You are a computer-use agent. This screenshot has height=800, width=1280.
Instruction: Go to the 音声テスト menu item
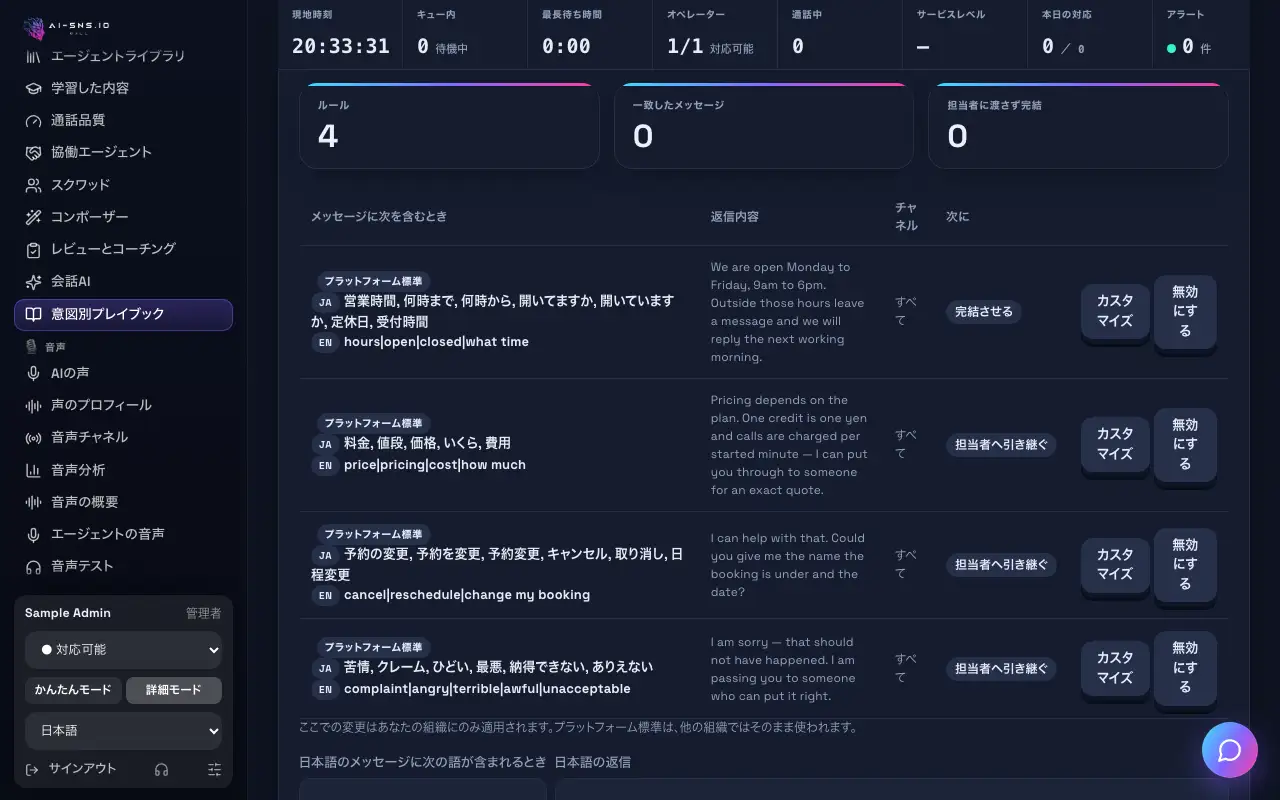(123, 566)
